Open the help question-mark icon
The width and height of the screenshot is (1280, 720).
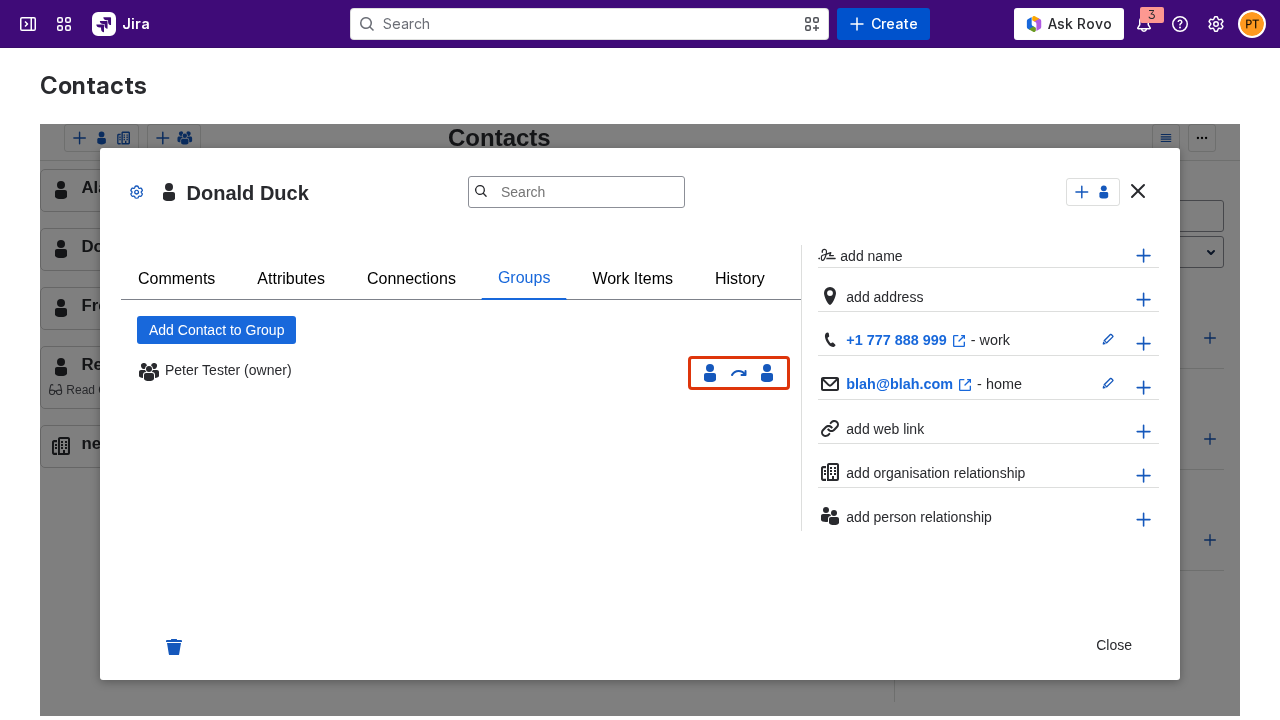1180,24
